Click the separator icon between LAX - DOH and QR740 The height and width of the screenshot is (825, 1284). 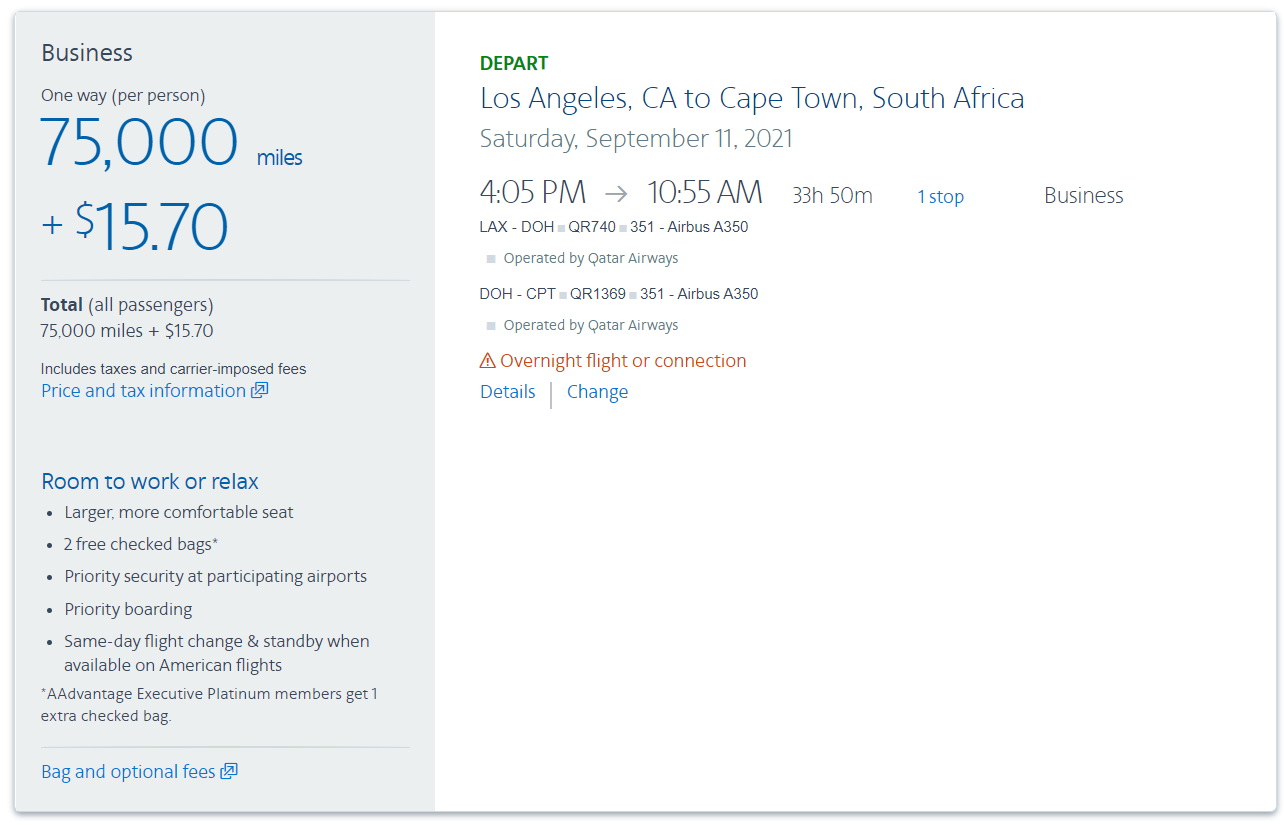click(x=561, y=227)
